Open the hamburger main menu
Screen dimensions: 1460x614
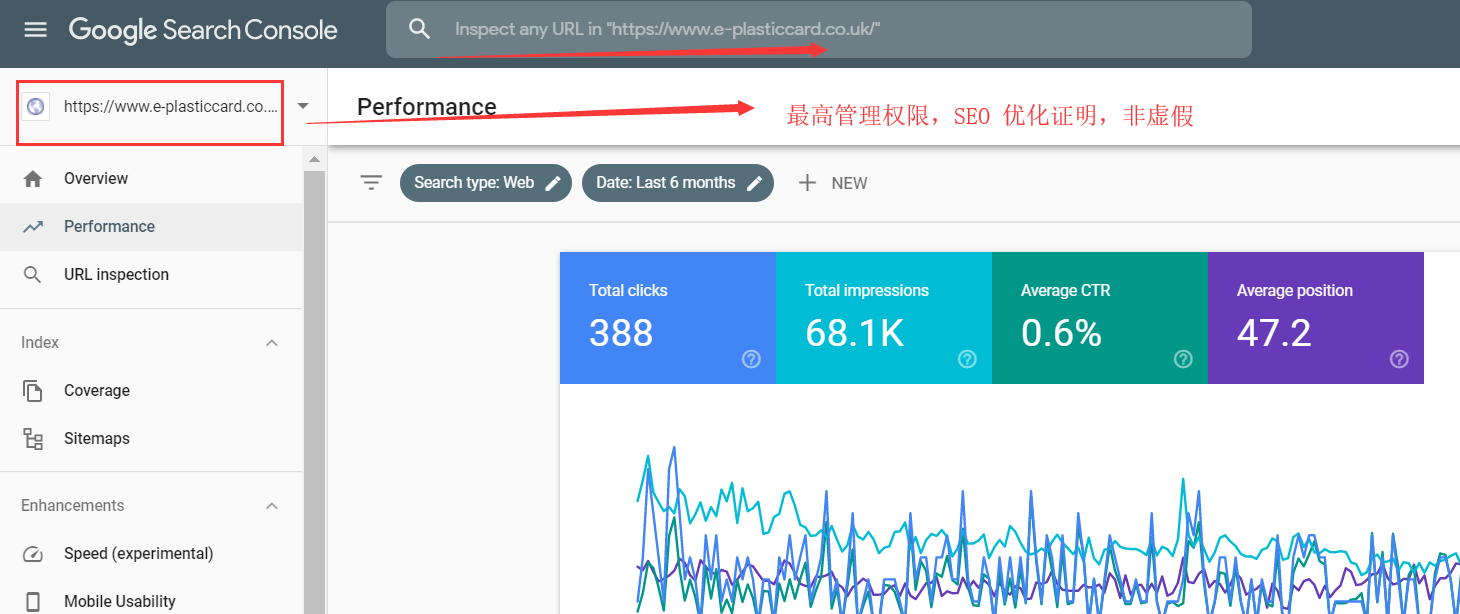click(x=35, y=30)
